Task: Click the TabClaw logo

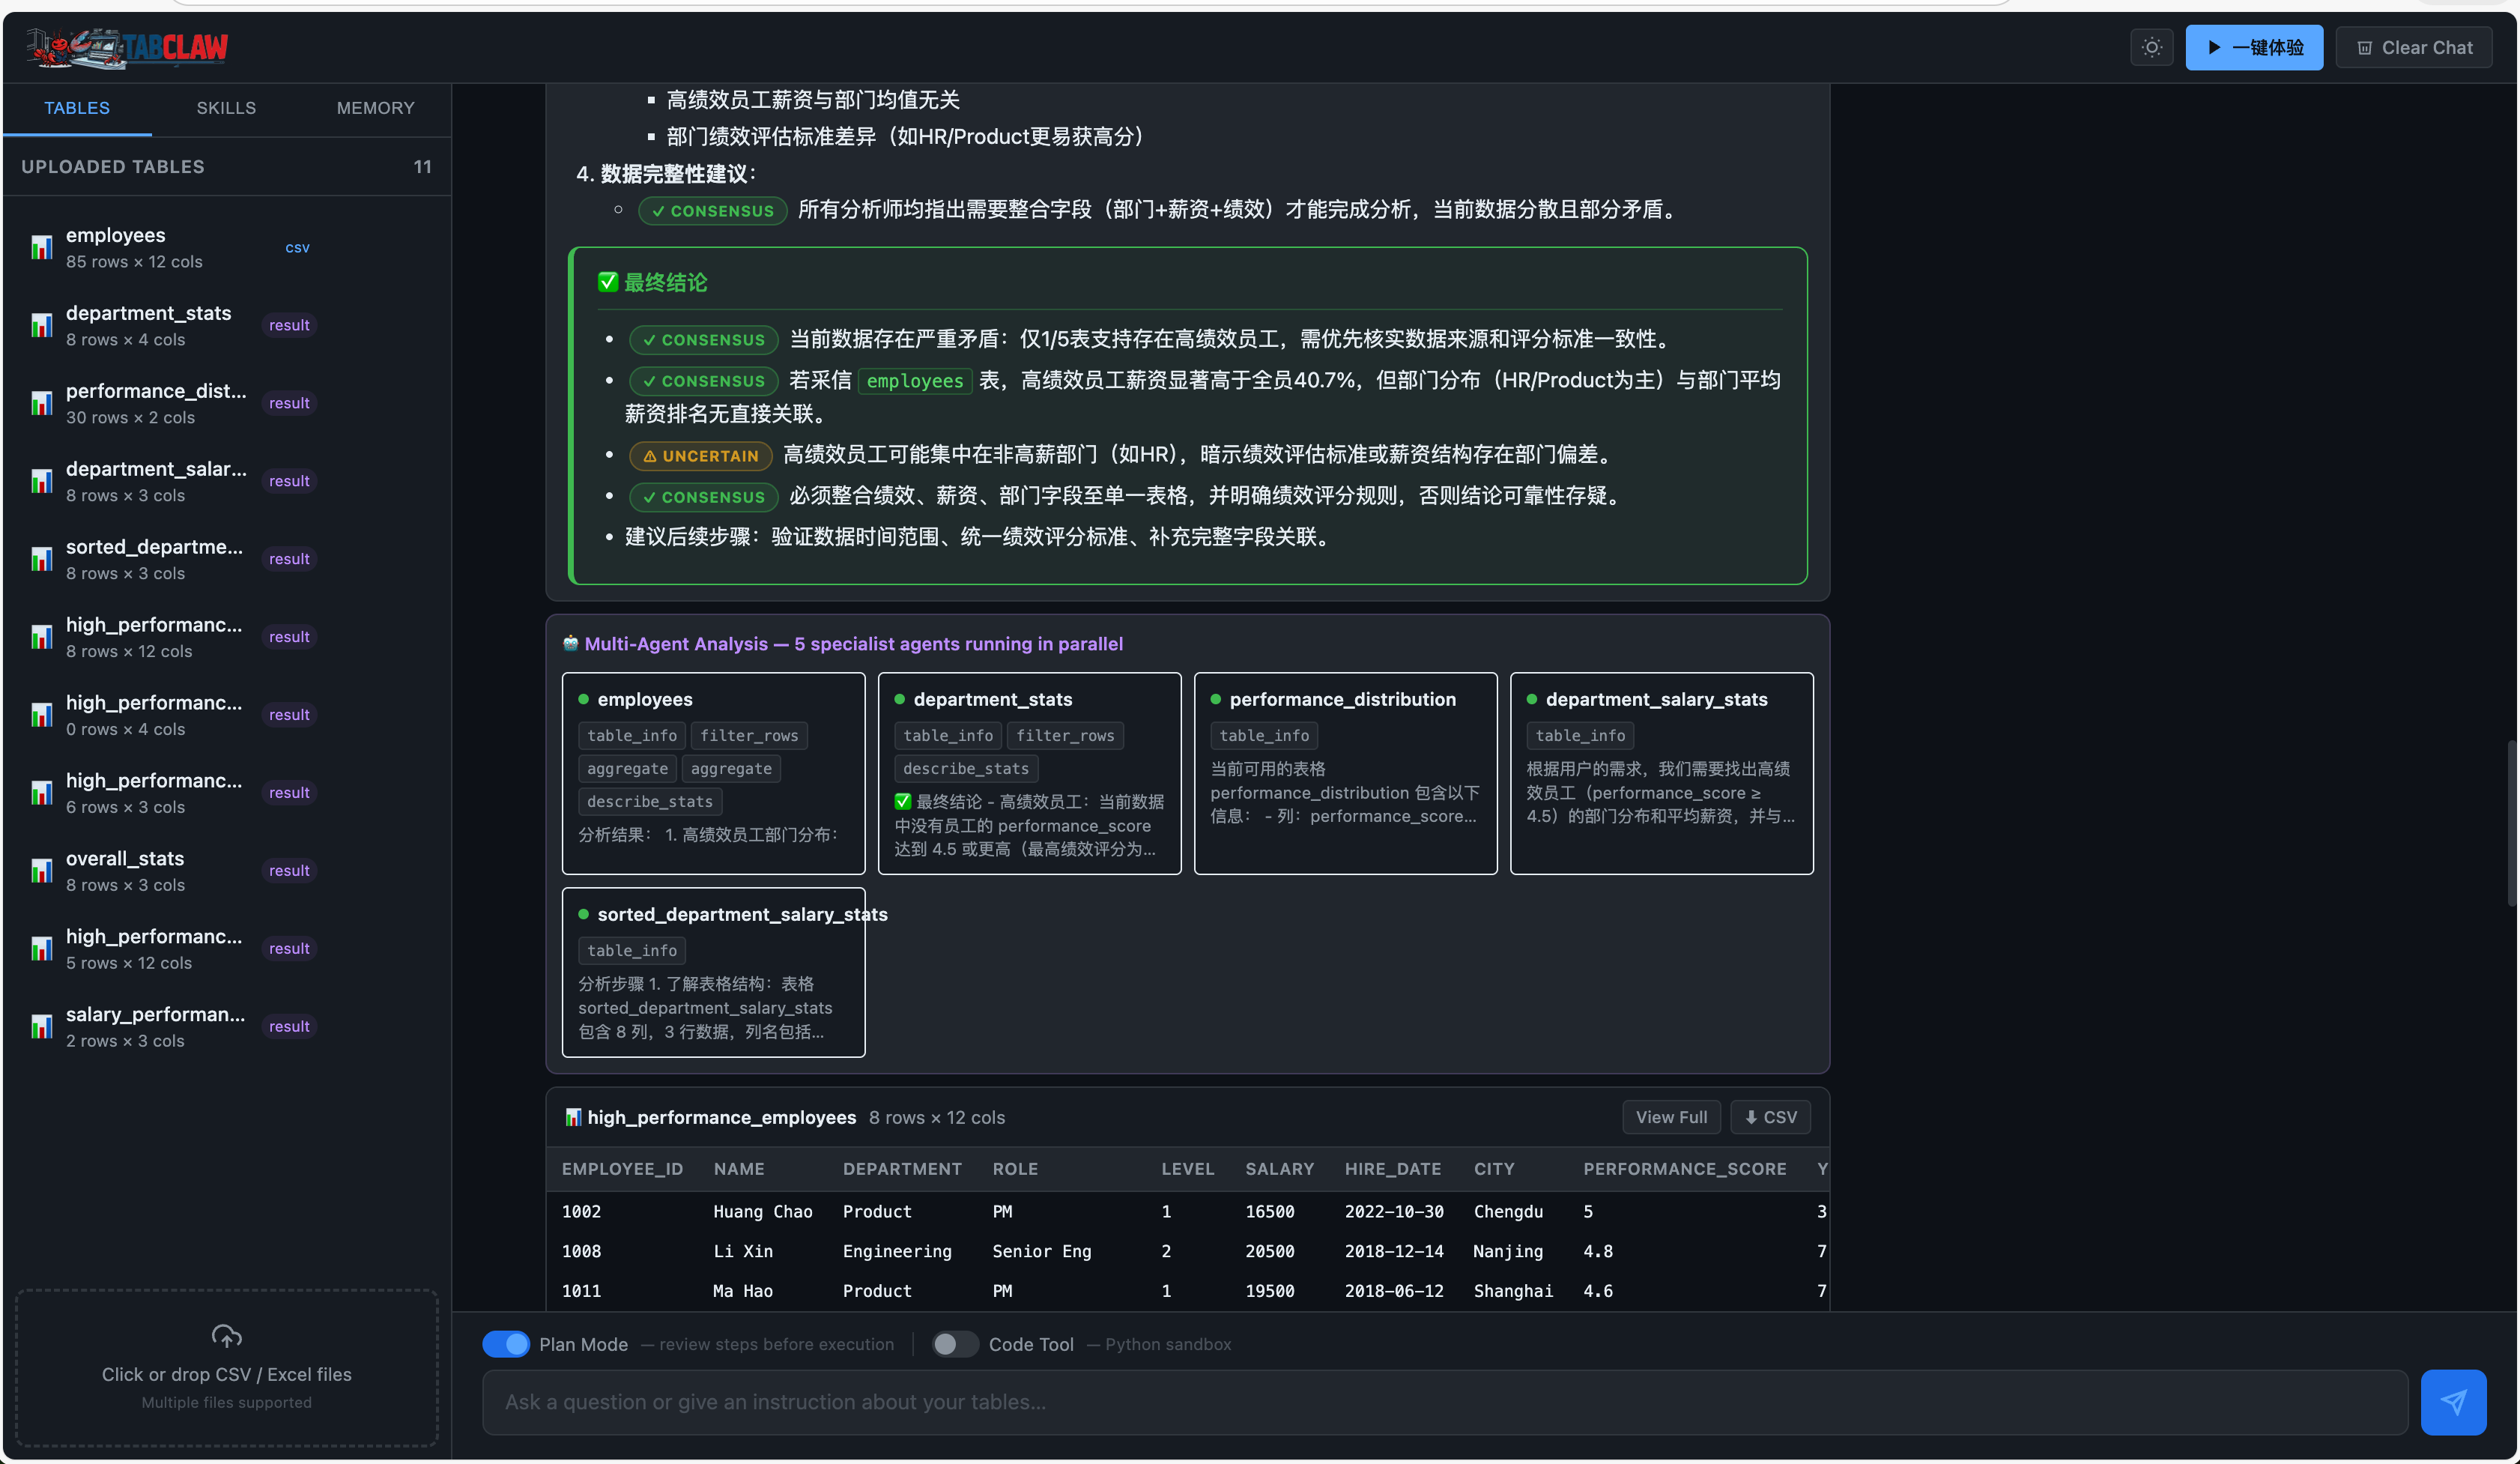Action: coord(128,47)
